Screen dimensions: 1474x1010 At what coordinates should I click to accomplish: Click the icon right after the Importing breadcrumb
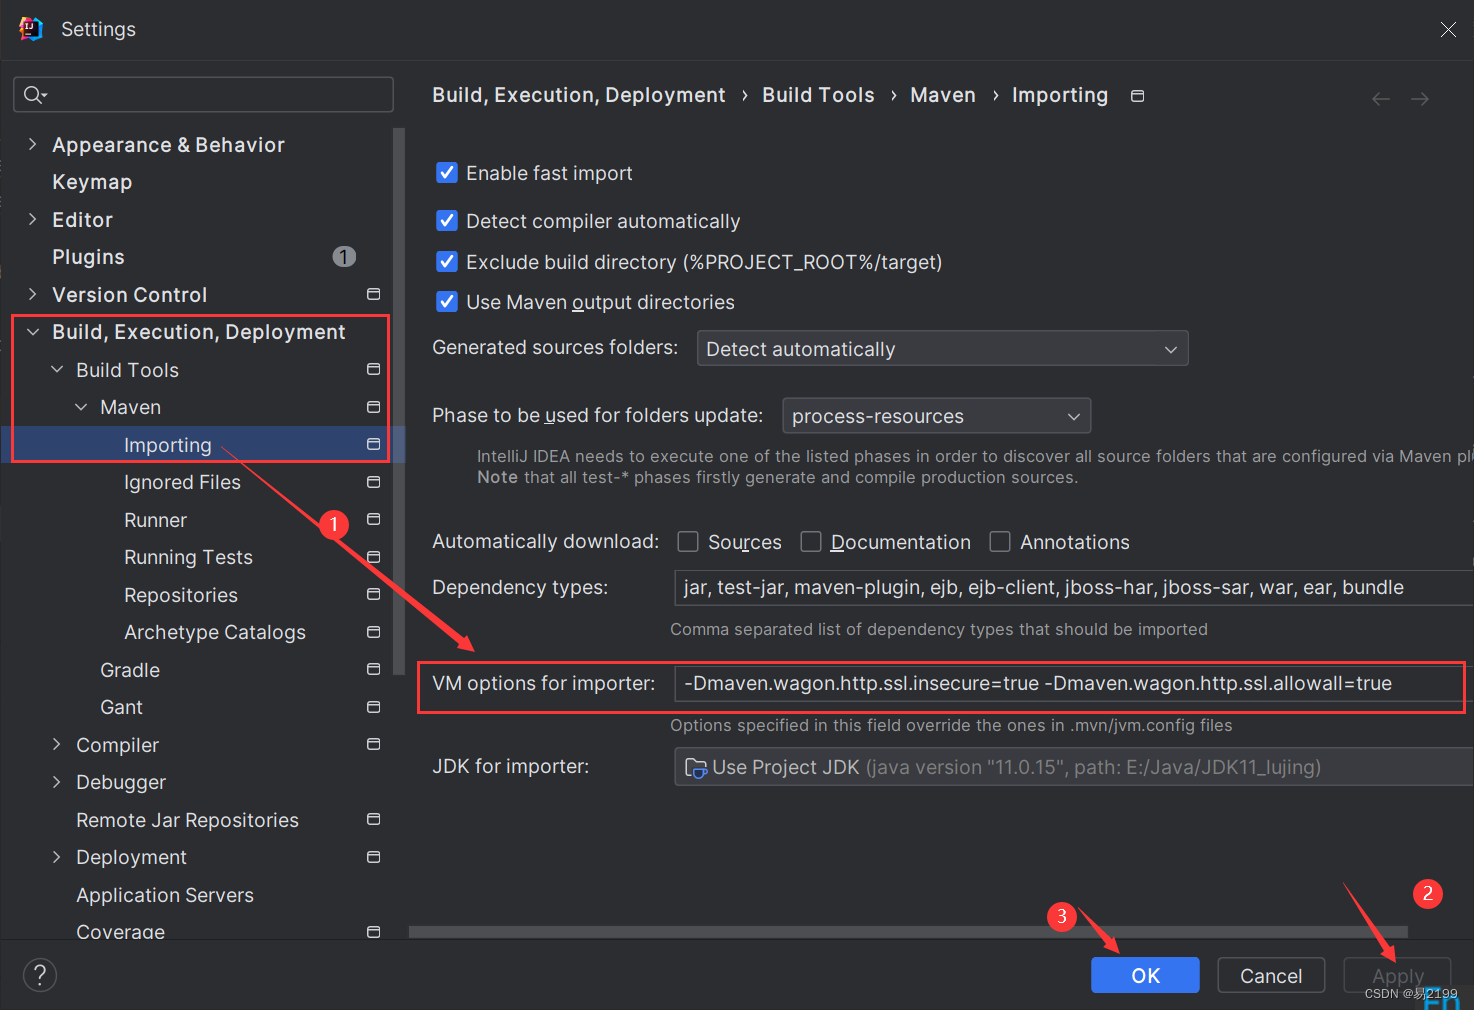tap(1137, 95)
